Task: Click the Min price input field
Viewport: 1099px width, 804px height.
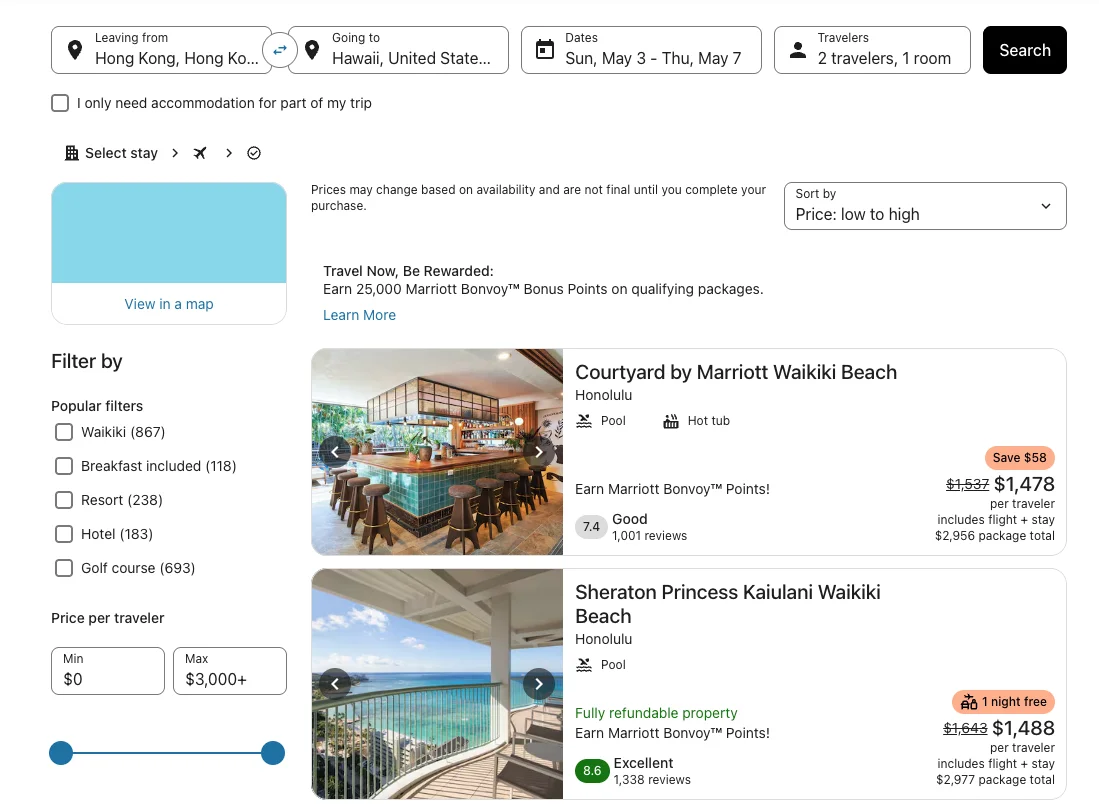Action: [x=108, y=671]
